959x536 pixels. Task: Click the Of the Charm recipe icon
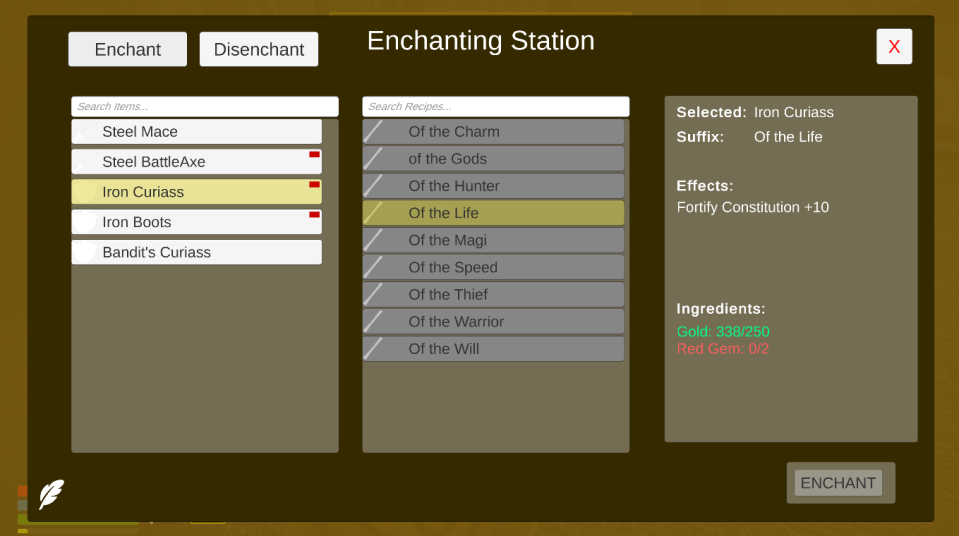pos(374,132)
